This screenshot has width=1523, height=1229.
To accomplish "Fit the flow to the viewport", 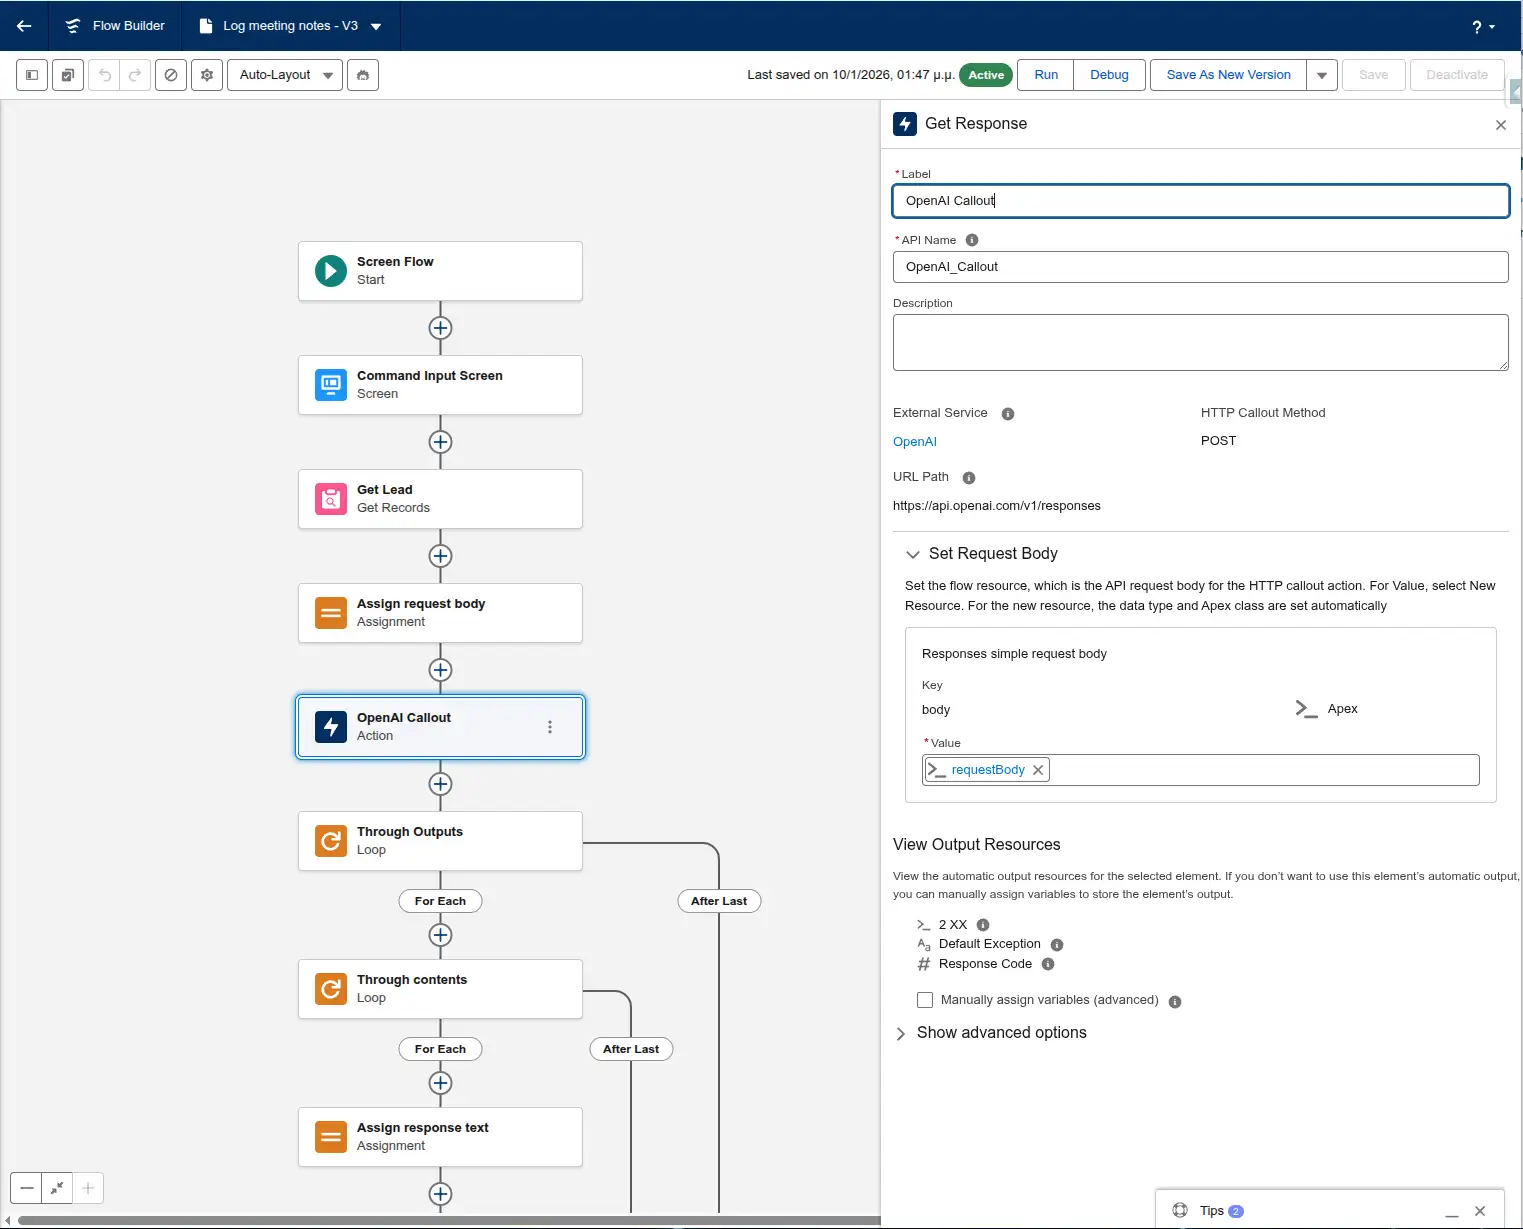I will click(57, 1188).
